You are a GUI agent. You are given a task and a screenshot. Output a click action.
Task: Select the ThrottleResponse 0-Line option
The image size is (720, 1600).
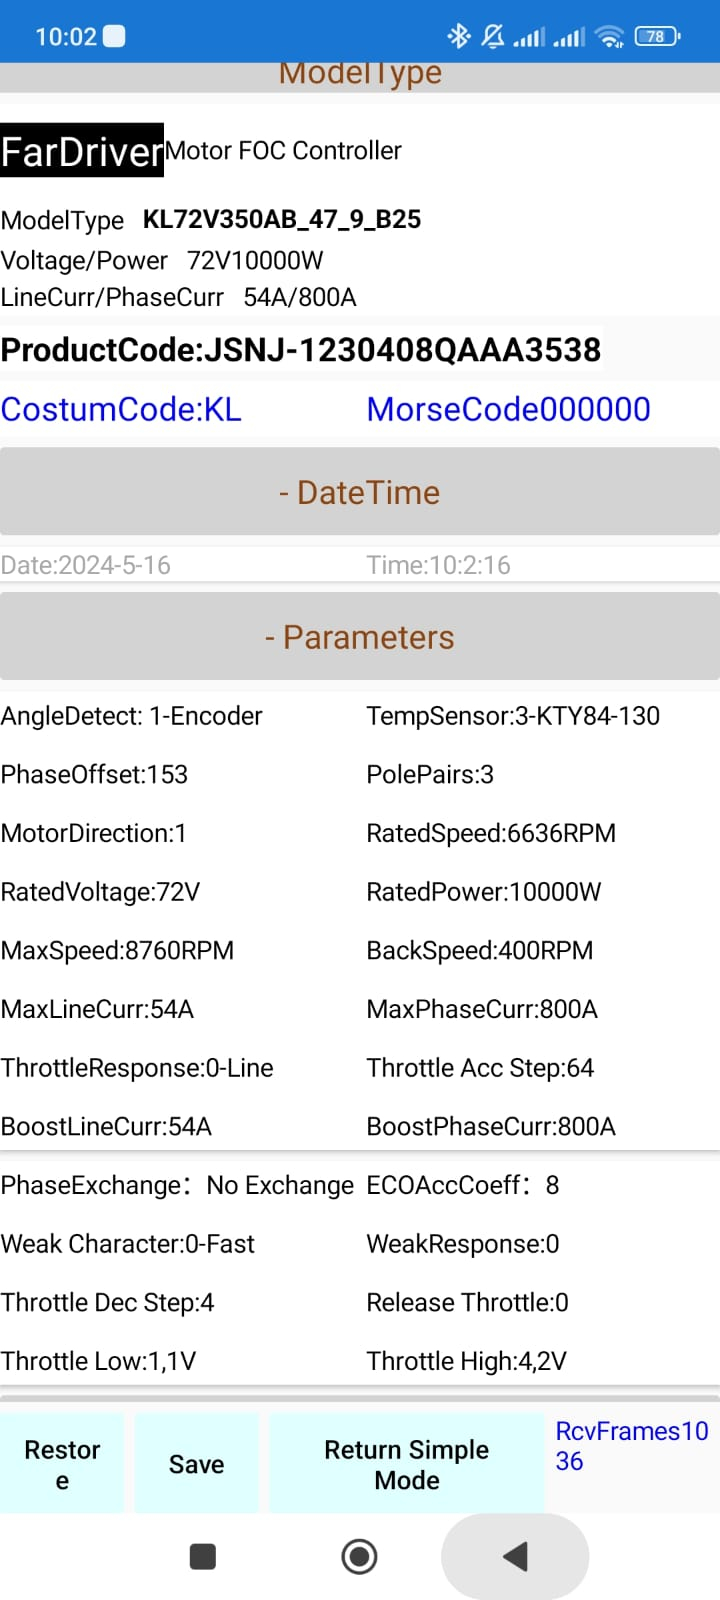137,1068
